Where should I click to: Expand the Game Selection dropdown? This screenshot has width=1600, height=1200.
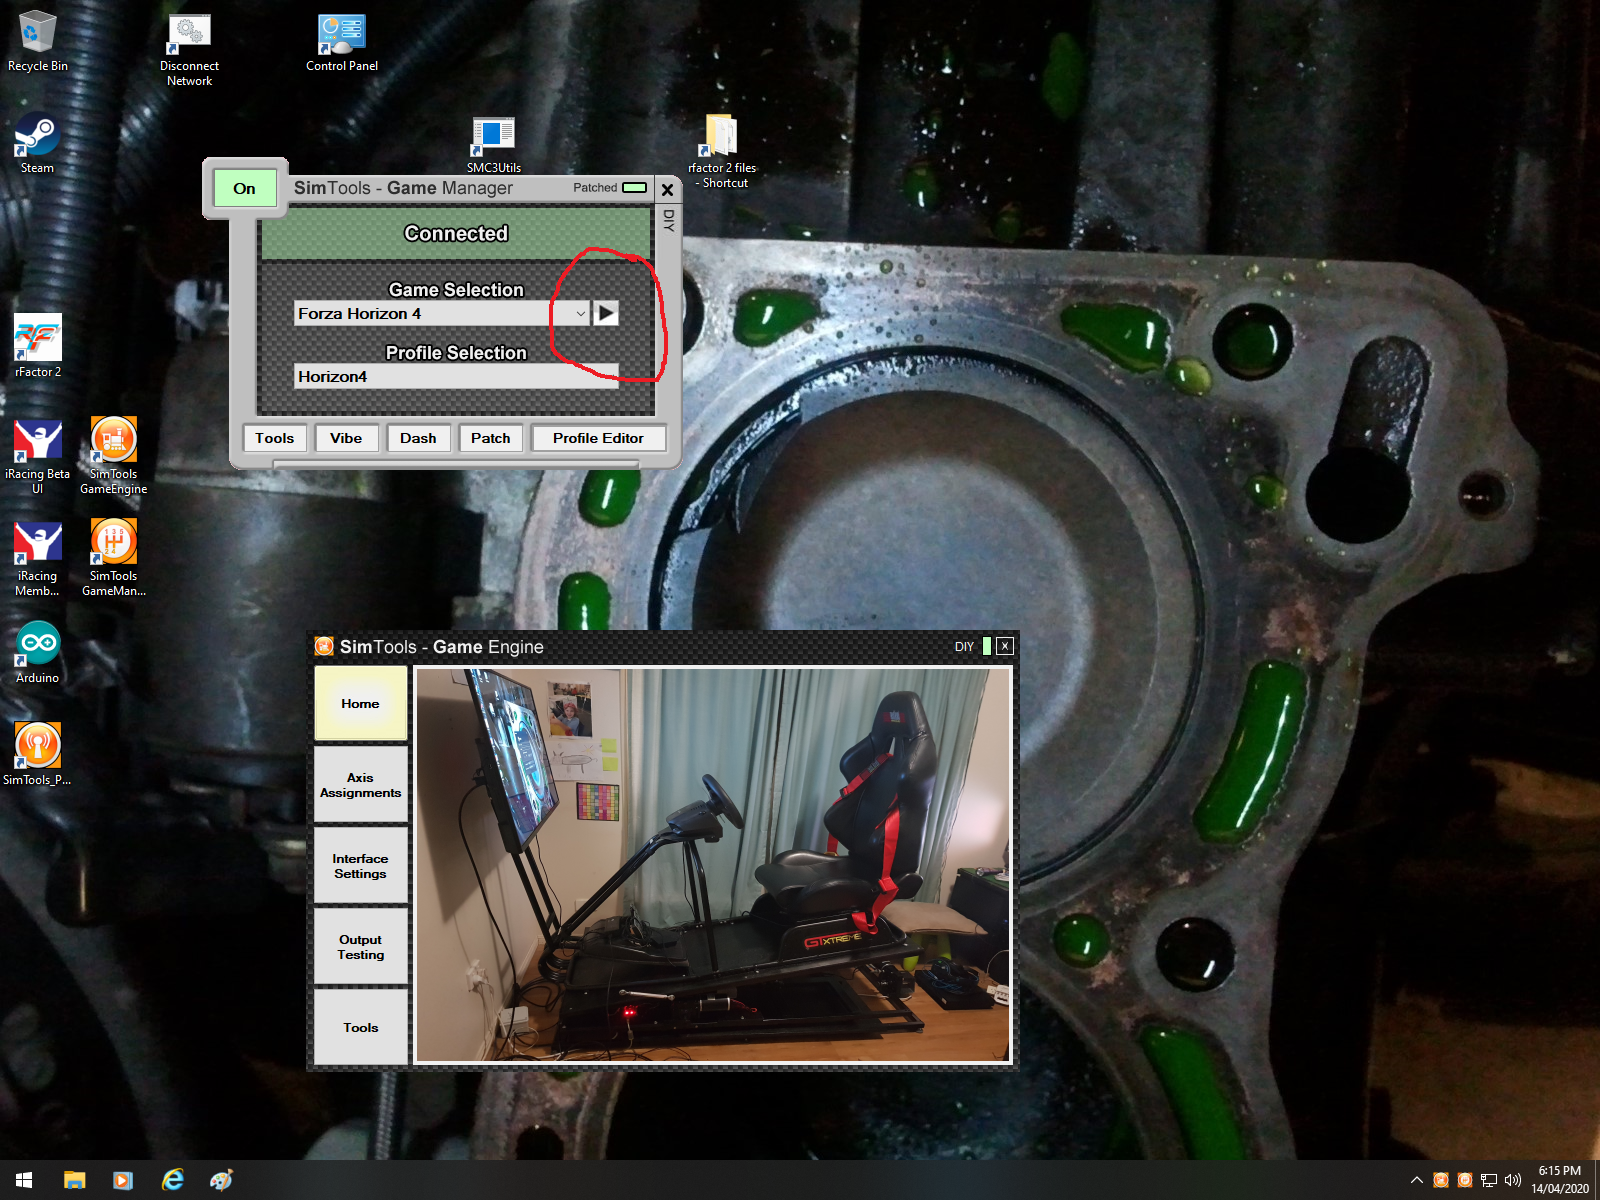pyautogui.click(x=580, y=314)
